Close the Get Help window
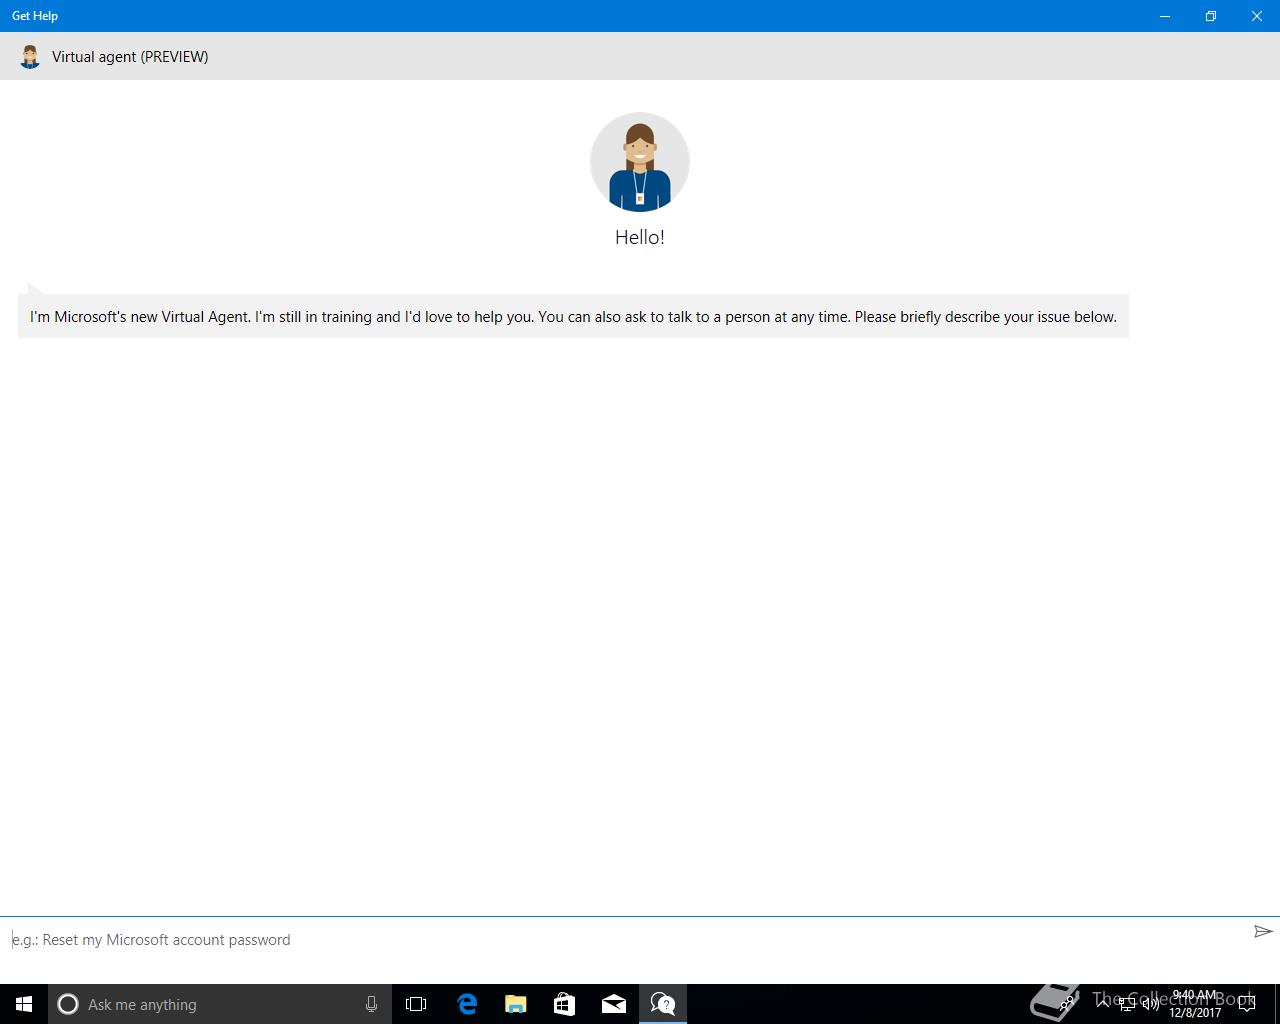Screen dimensions: 1280x1024 1257,16
